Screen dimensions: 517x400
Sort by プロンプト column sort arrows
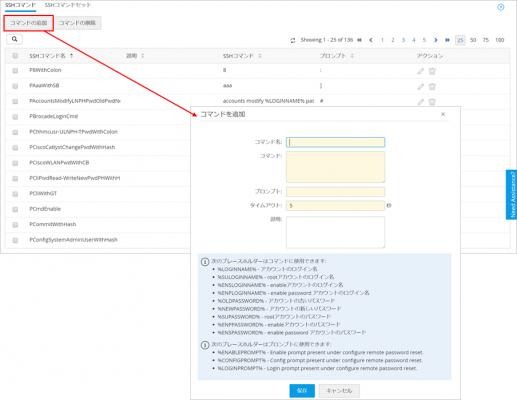(x=352, y=56)
